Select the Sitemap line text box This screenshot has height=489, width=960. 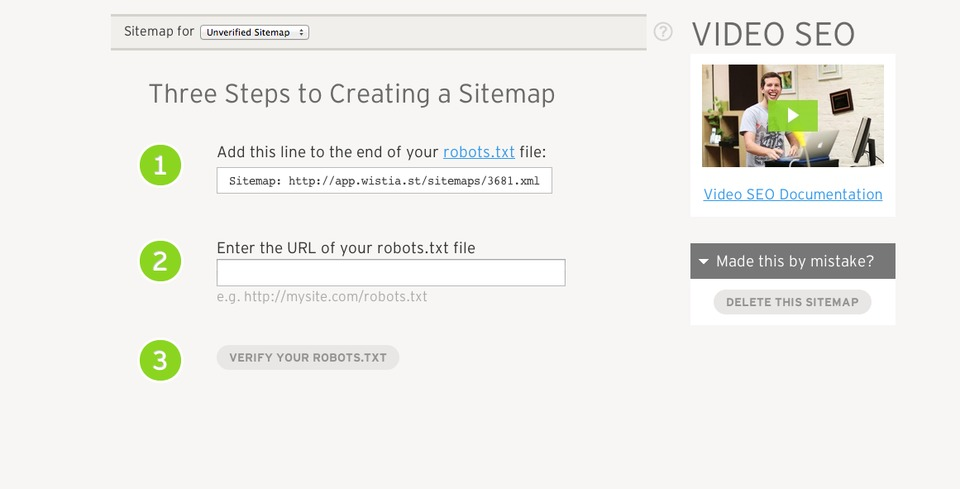coord(384,181)
